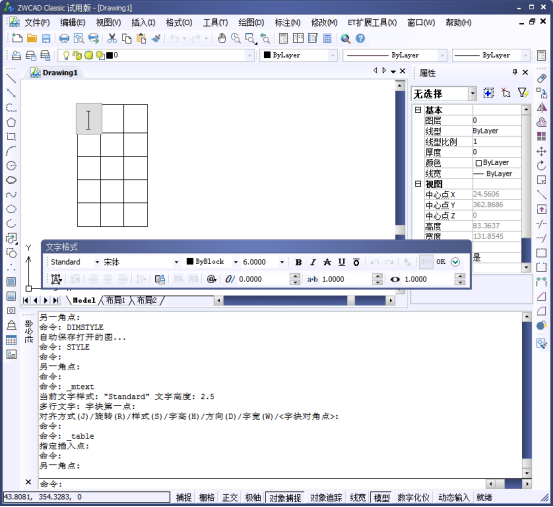Click the Quick Select icon in properties panel

point(523,93)
